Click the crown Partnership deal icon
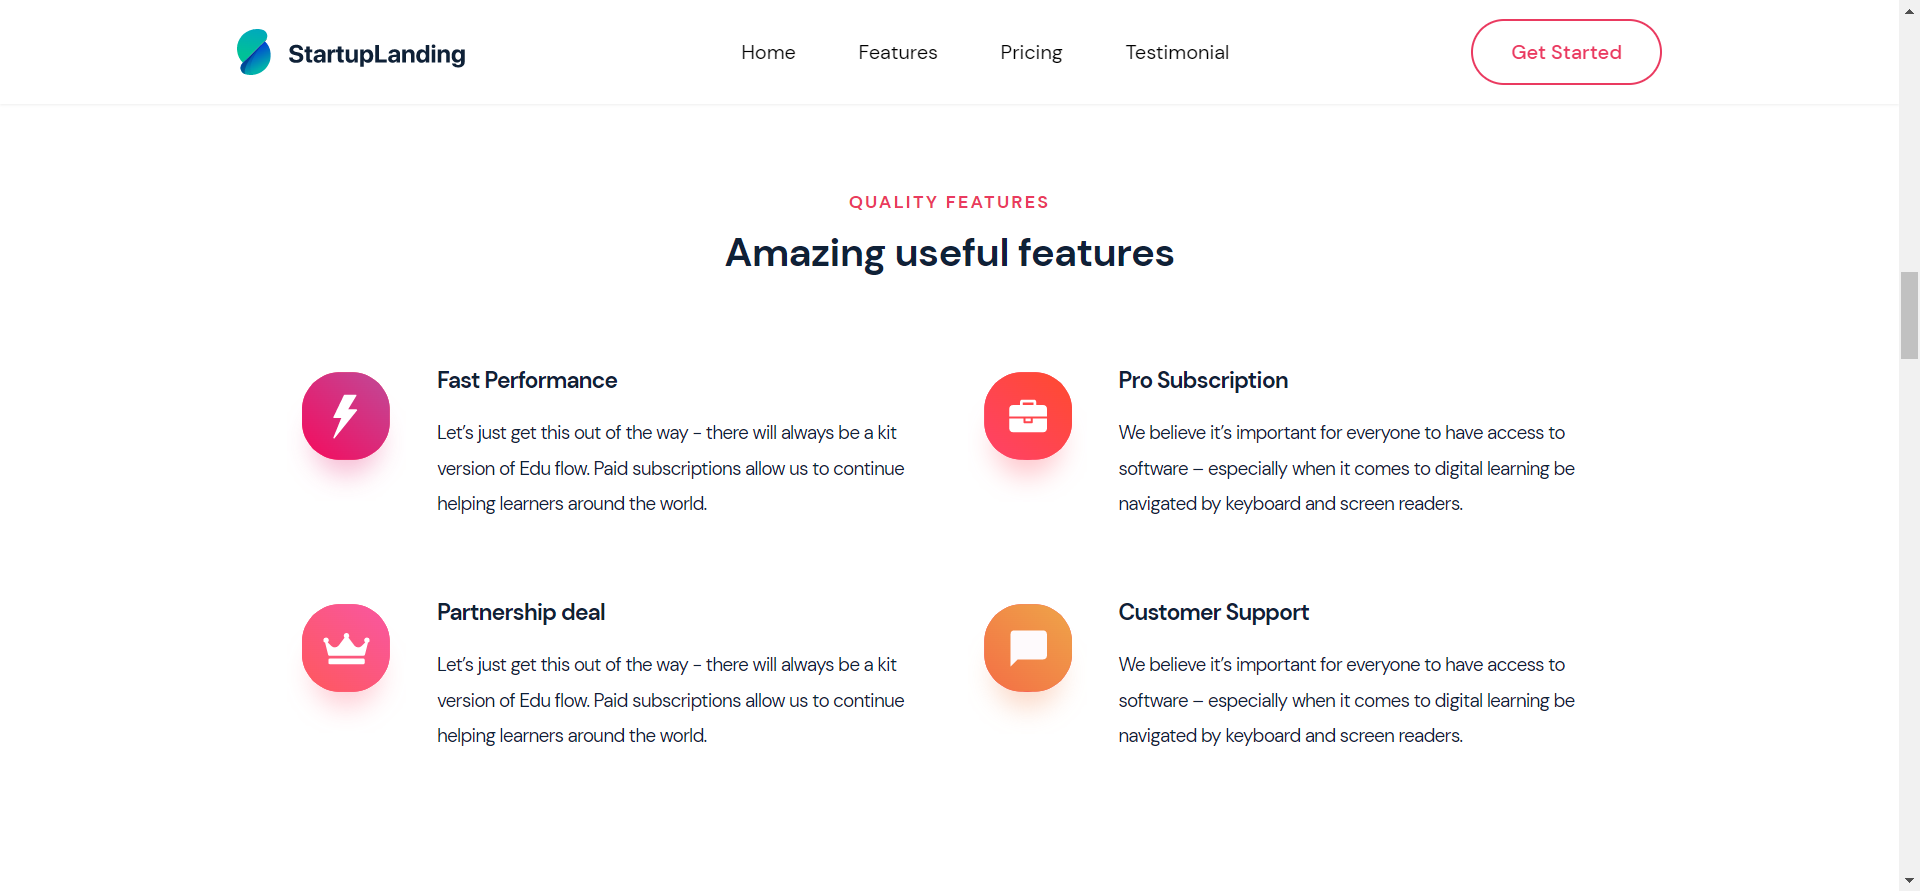 [345, 647]
